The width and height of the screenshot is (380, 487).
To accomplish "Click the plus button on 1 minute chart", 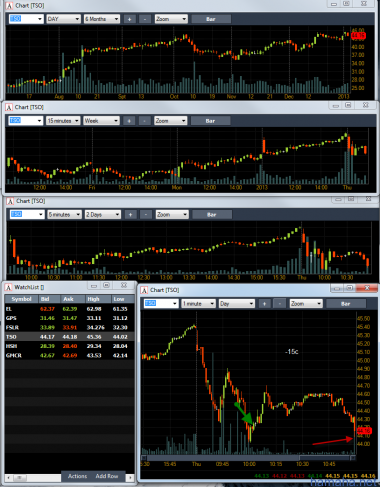I will point(264,304).
